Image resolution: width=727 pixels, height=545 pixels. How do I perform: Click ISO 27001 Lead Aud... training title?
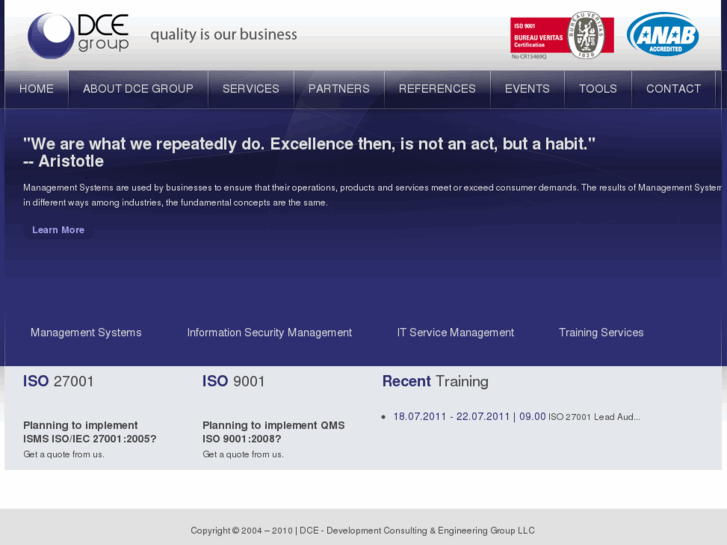point(594,417)
